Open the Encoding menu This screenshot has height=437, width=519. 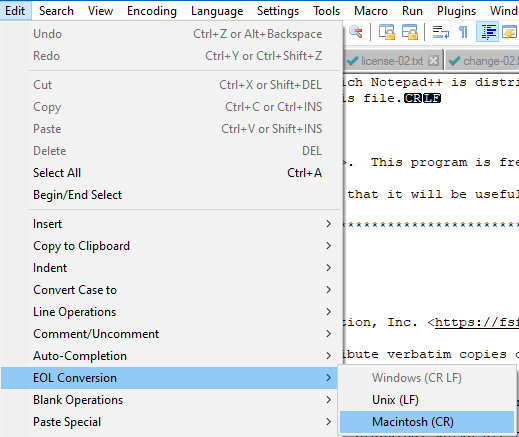coord(152,11)
